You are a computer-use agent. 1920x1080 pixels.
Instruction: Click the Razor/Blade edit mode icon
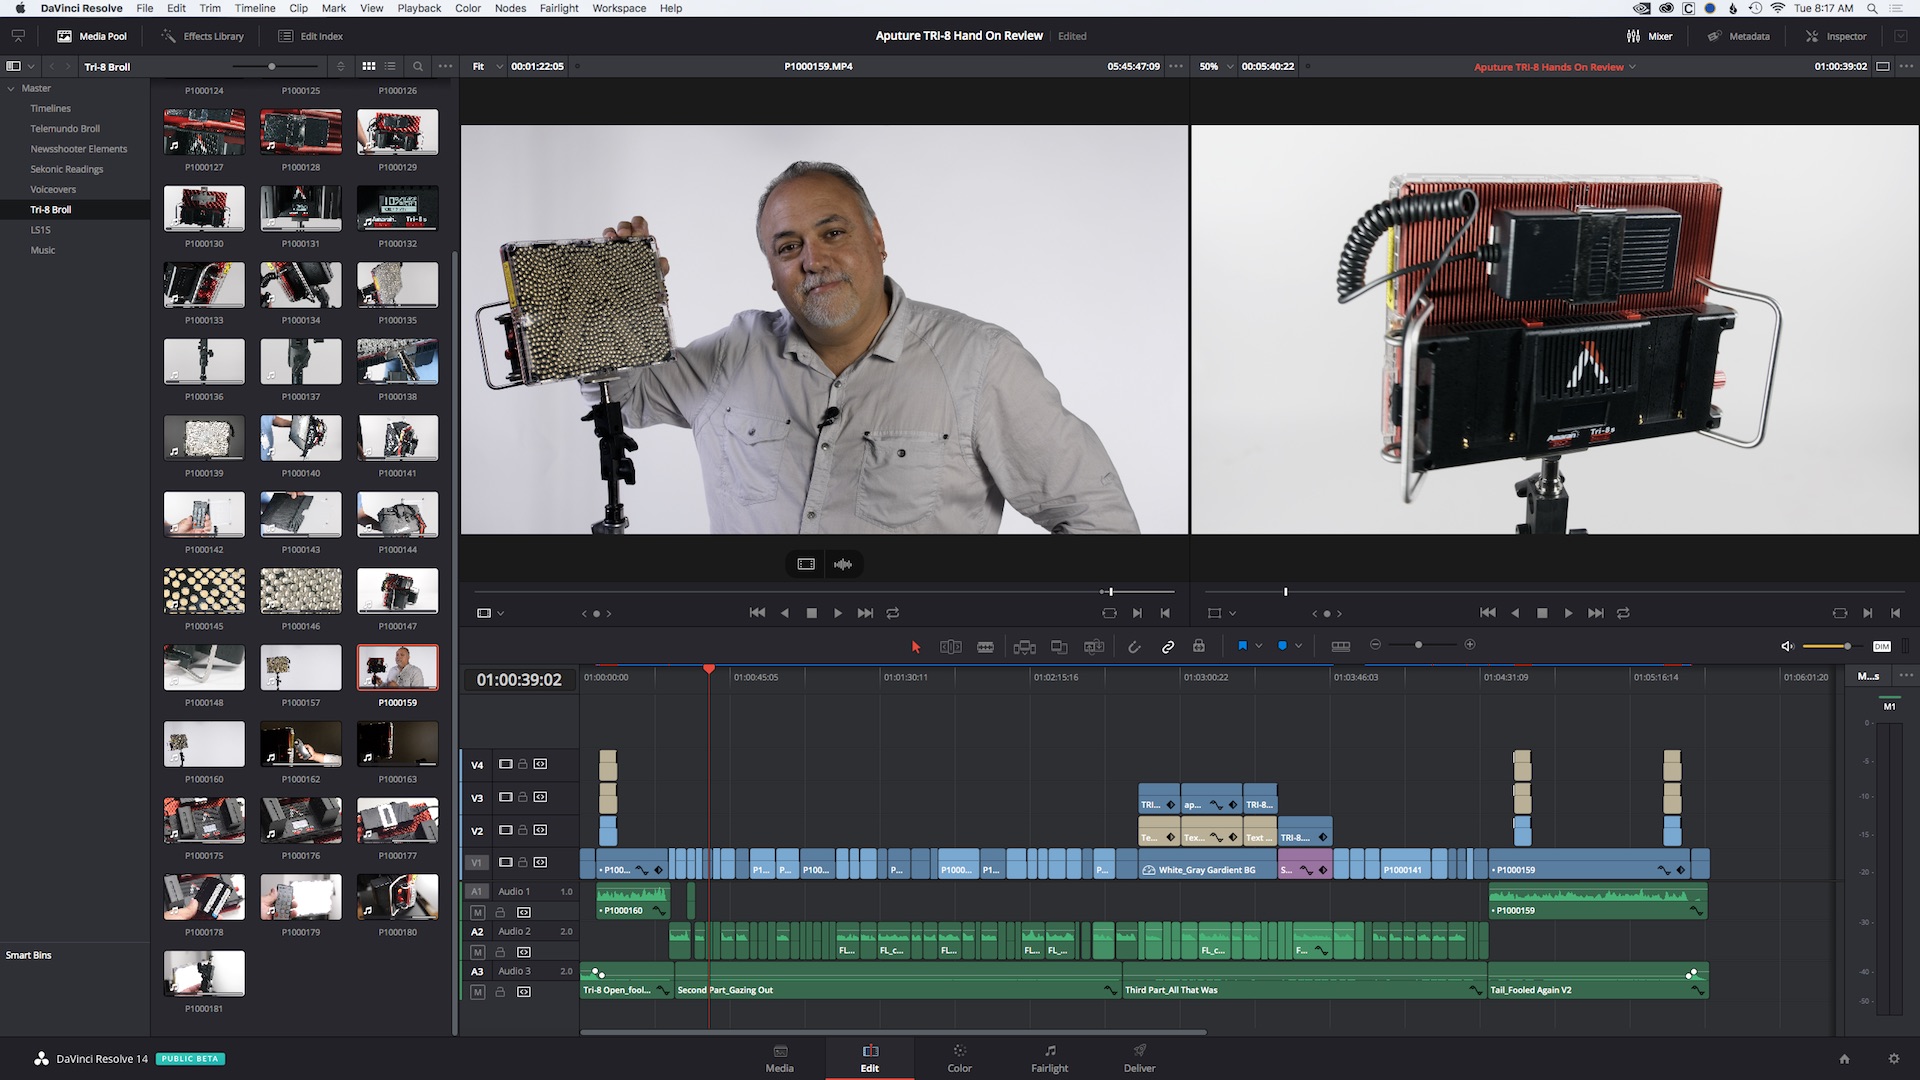pos(986,646)
